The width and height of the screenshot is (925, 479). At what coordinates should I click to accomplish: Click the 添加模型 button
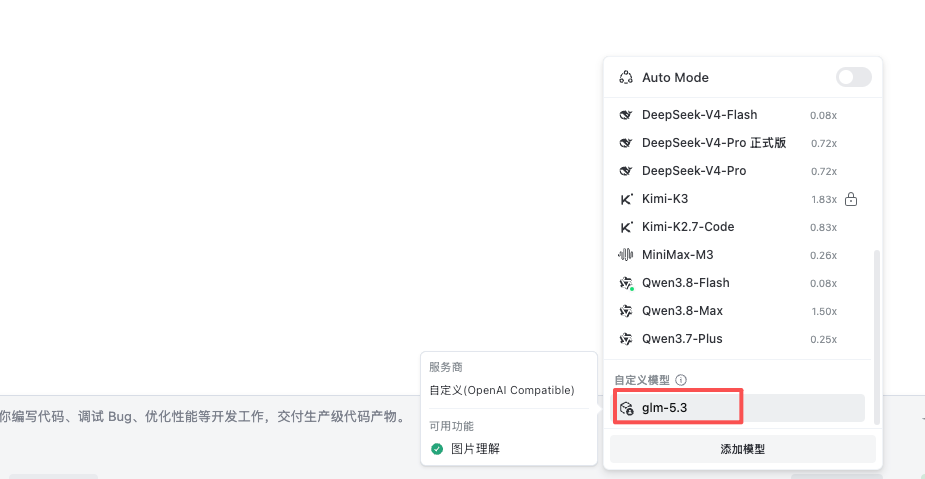743,449
